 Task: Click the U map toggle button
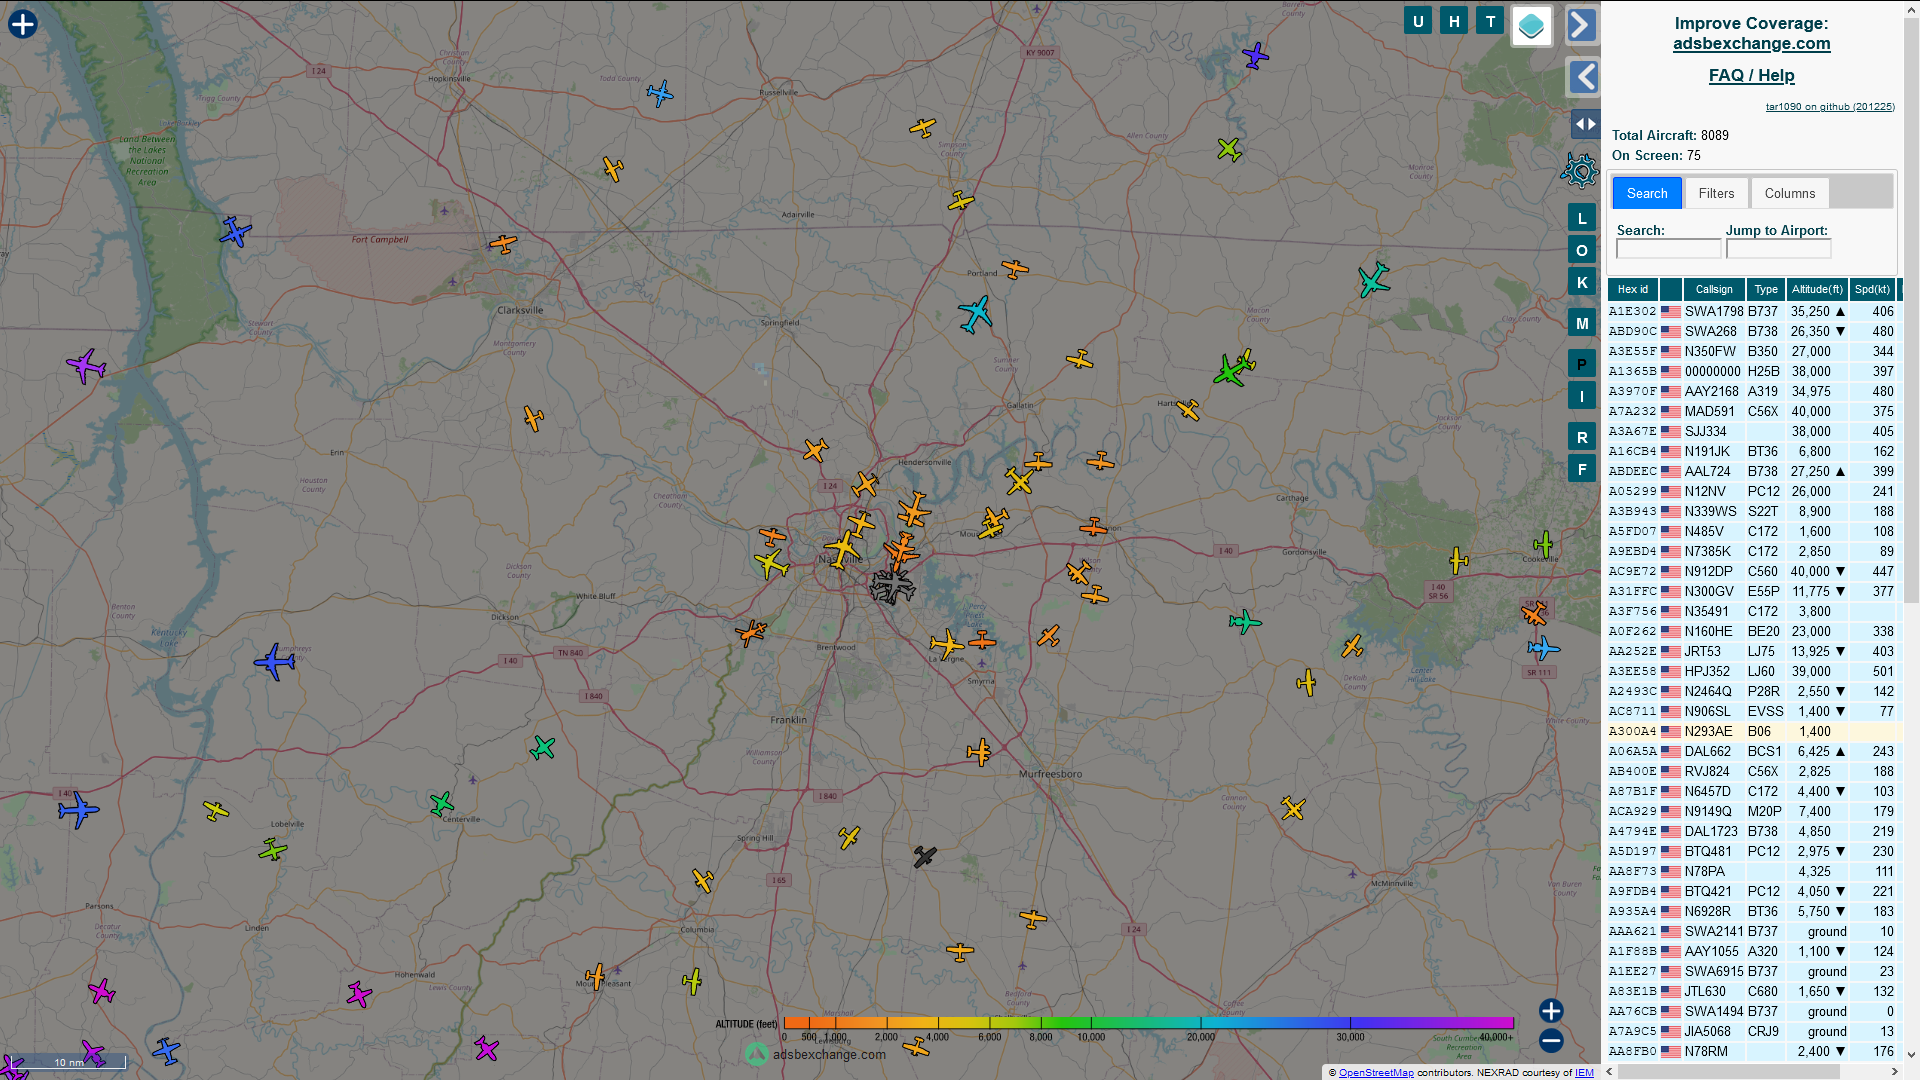(1418, 21)
